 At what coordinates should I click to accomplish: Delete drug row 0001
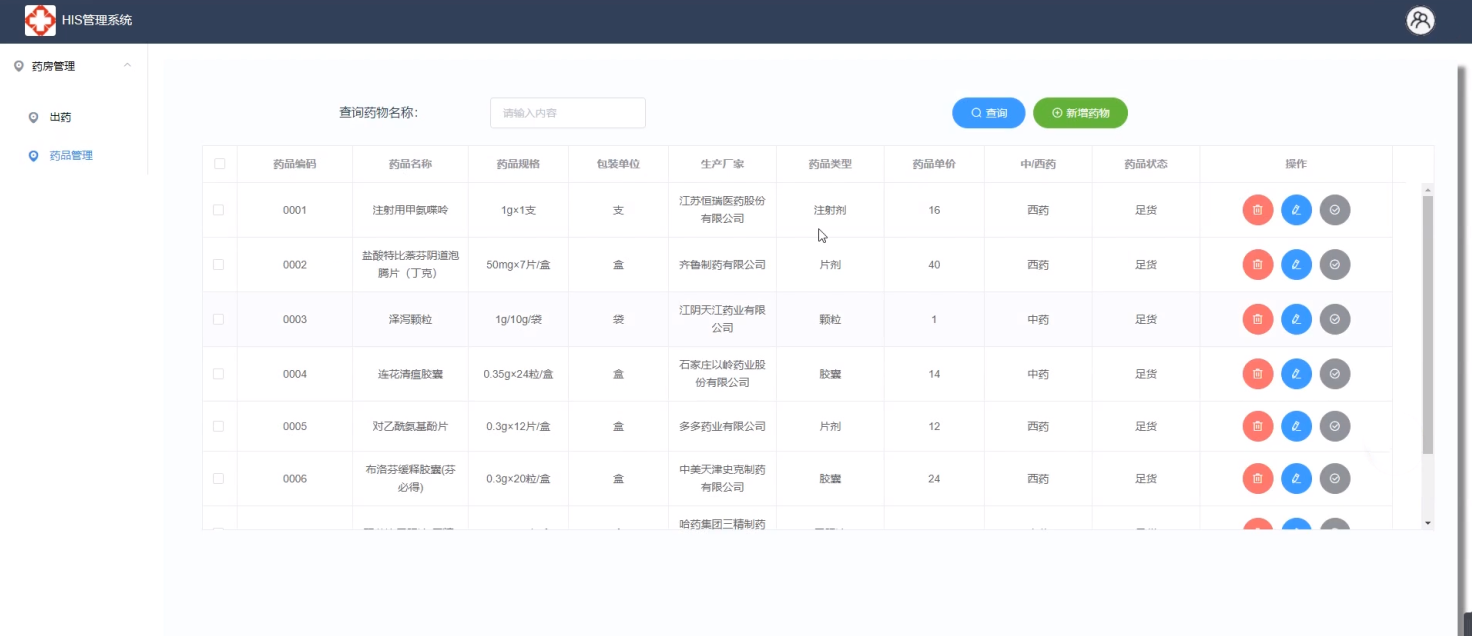pyautogui.click(x=1257, y=210)
